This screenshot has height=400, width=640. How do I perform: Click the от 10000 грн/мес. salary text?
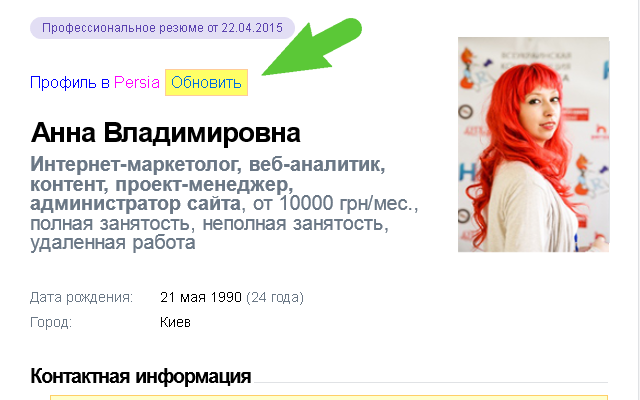(335, 203)
